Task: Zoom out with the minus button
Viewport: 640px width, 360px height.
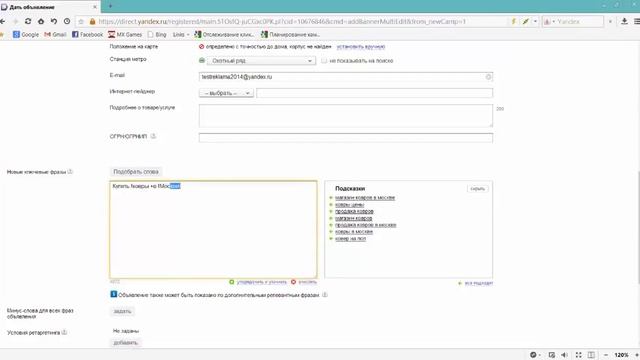Action: (606, 355)
